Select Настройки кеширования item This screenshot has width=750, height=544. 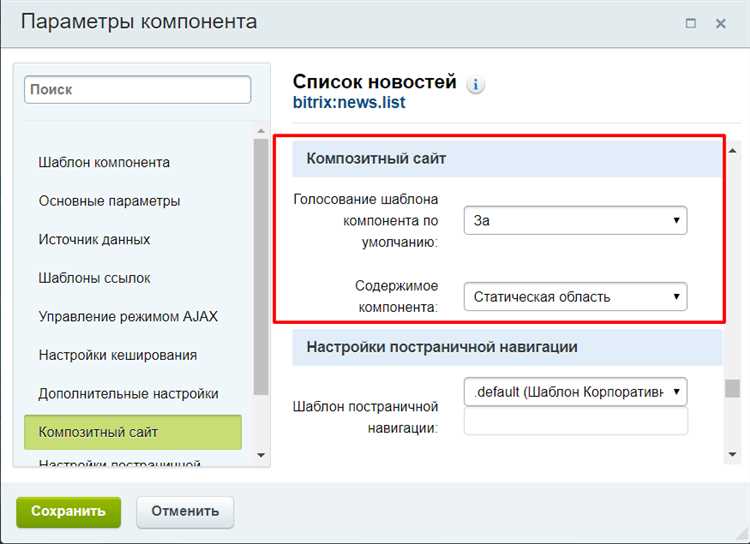pyautogui.click(x=118, y=355)
